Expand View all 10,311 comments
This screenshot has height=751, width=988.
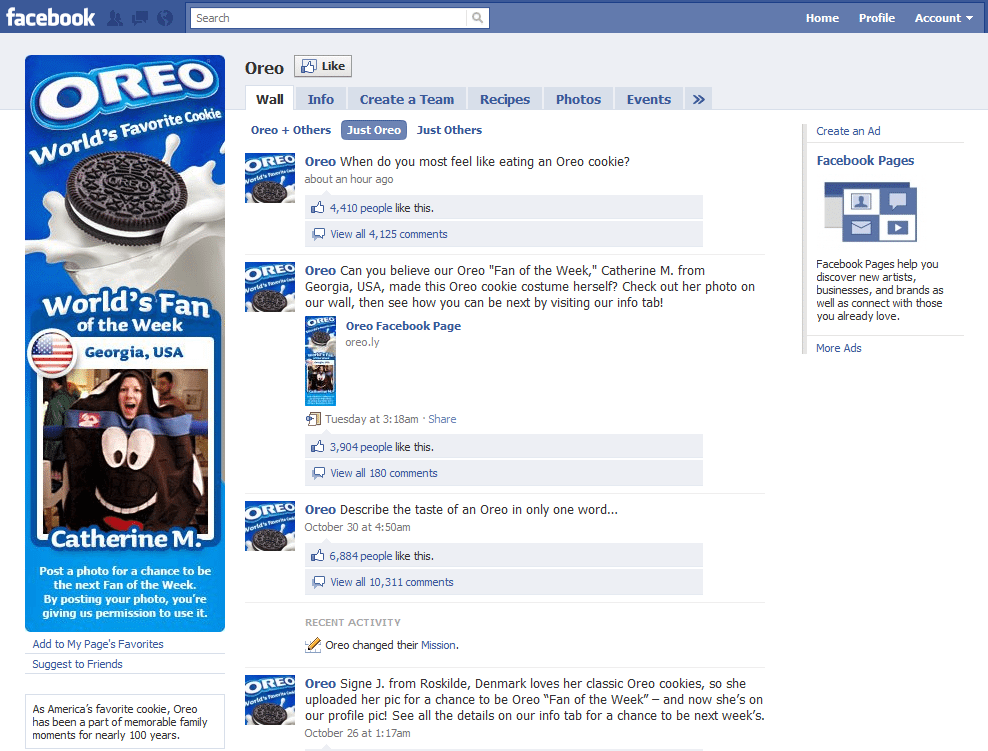pos(391,582)
